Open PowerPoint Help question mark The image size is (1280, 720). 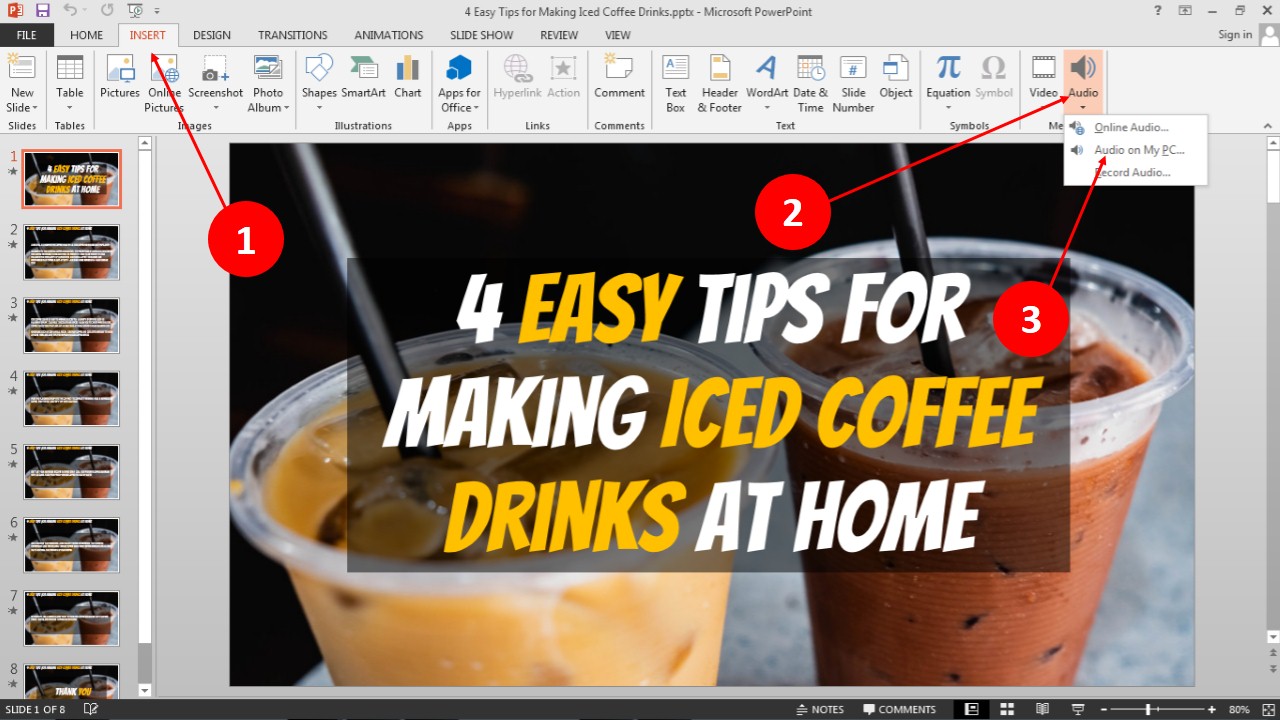[1158, 11]
